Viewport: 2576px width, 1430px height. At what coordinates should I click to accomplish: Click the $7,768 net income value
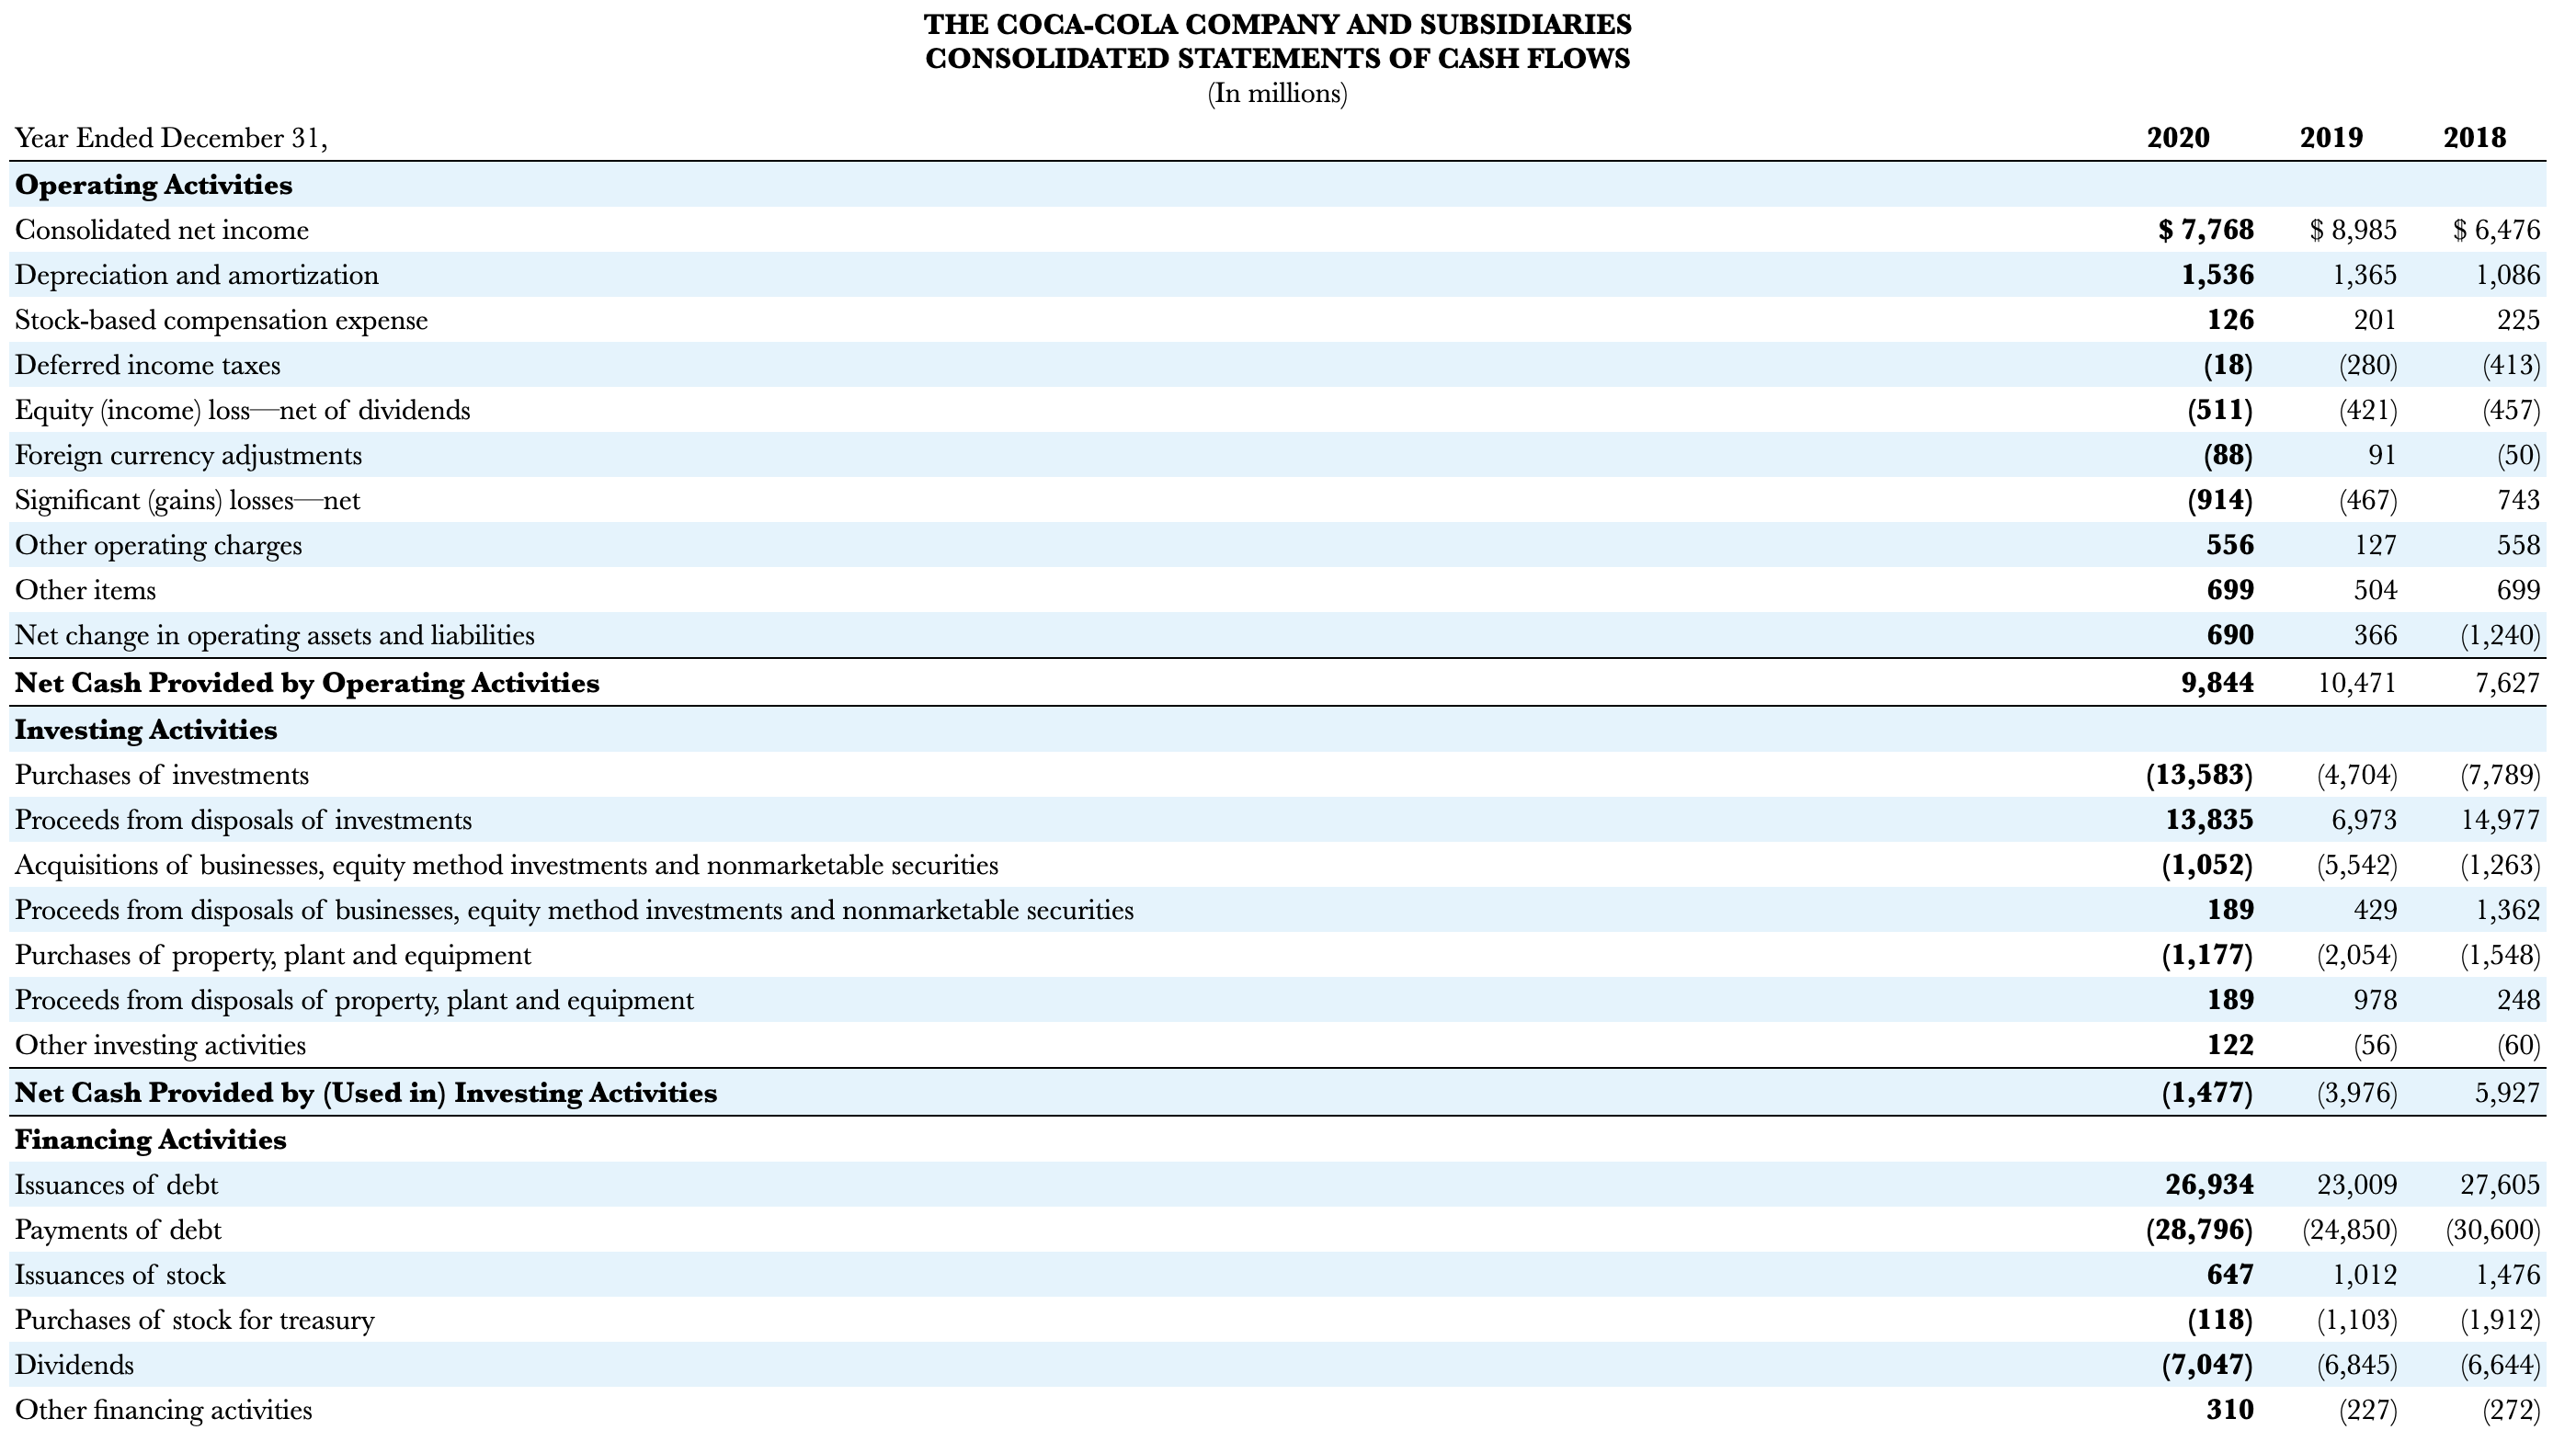tap(2205, 229)
